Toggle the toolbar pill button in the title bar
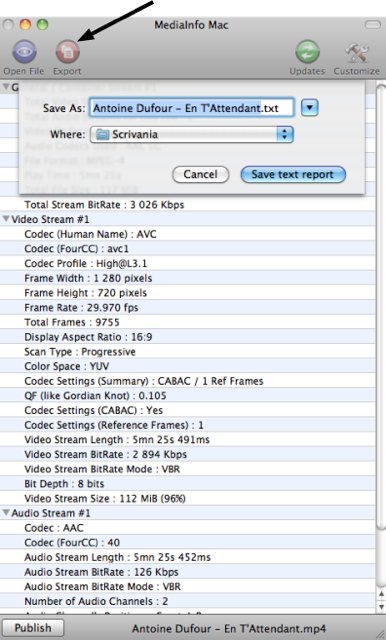386x640 pixels. 373,25
